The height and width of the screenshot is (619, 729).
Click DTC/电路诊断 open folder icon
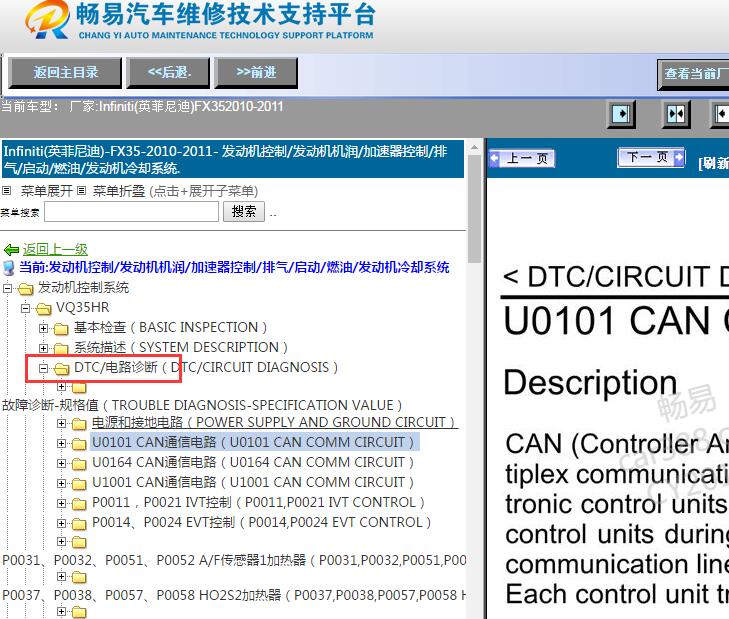[x=61, y=369]
